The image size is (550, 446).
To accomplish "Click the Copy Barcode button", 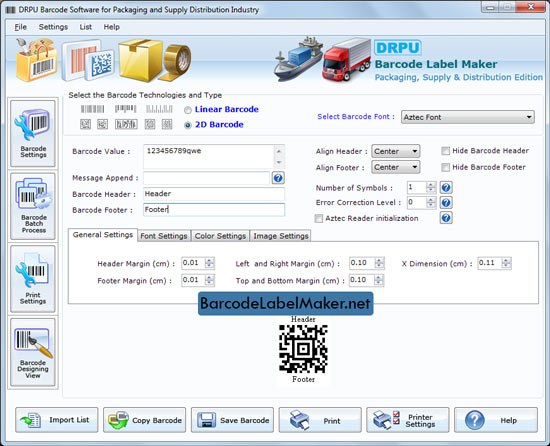I will pos(145,420).
